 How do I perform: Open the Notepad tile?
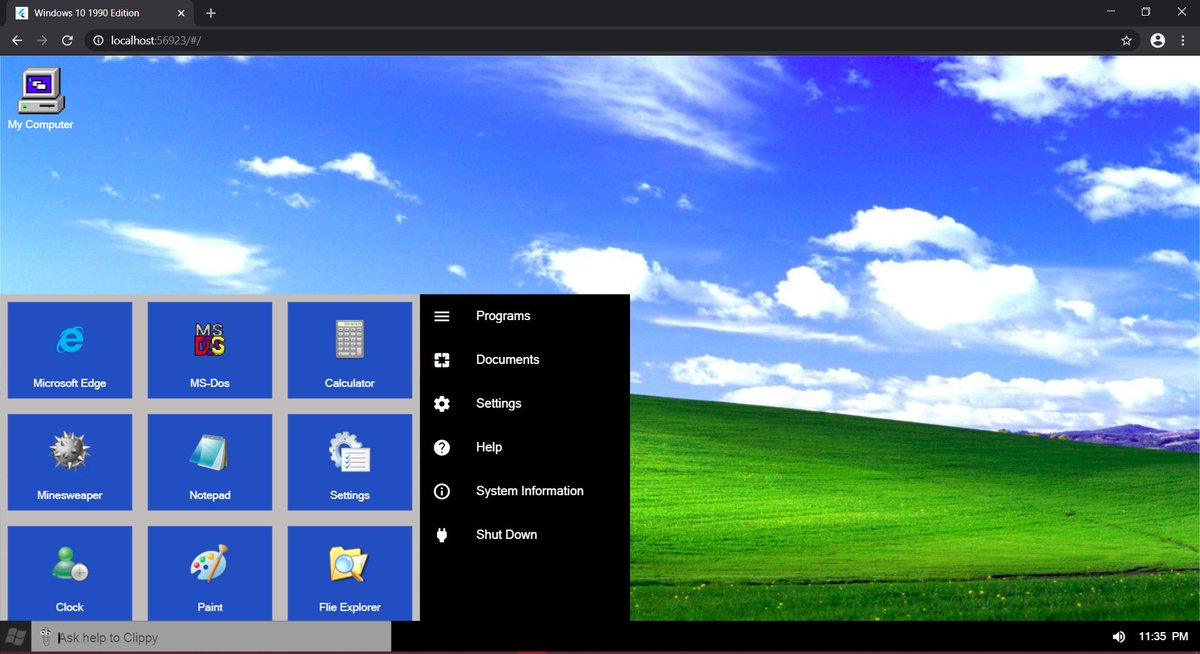(210, 462)
